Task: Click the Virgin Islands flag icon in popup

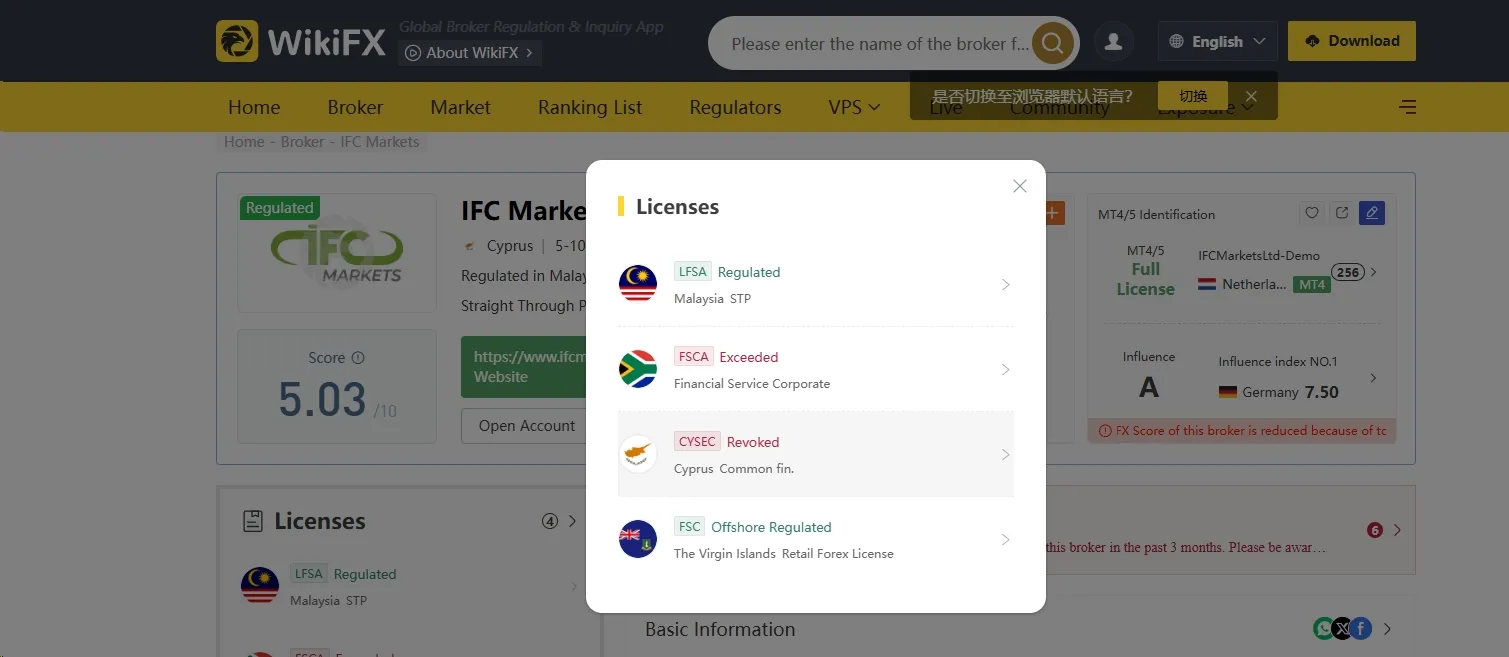Action: tap(638, 539)
